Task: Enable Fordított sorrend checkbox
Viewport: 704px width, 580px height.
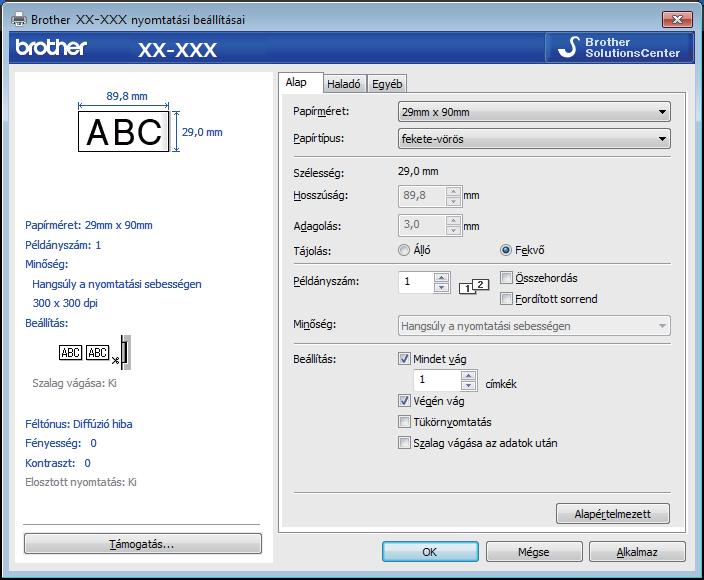Action: pos(506,299)
